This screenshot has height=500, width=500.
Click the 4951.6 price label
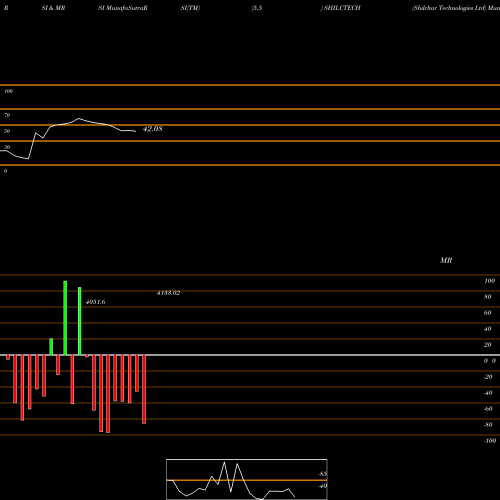pyautogui.click(x=96, y=302)
